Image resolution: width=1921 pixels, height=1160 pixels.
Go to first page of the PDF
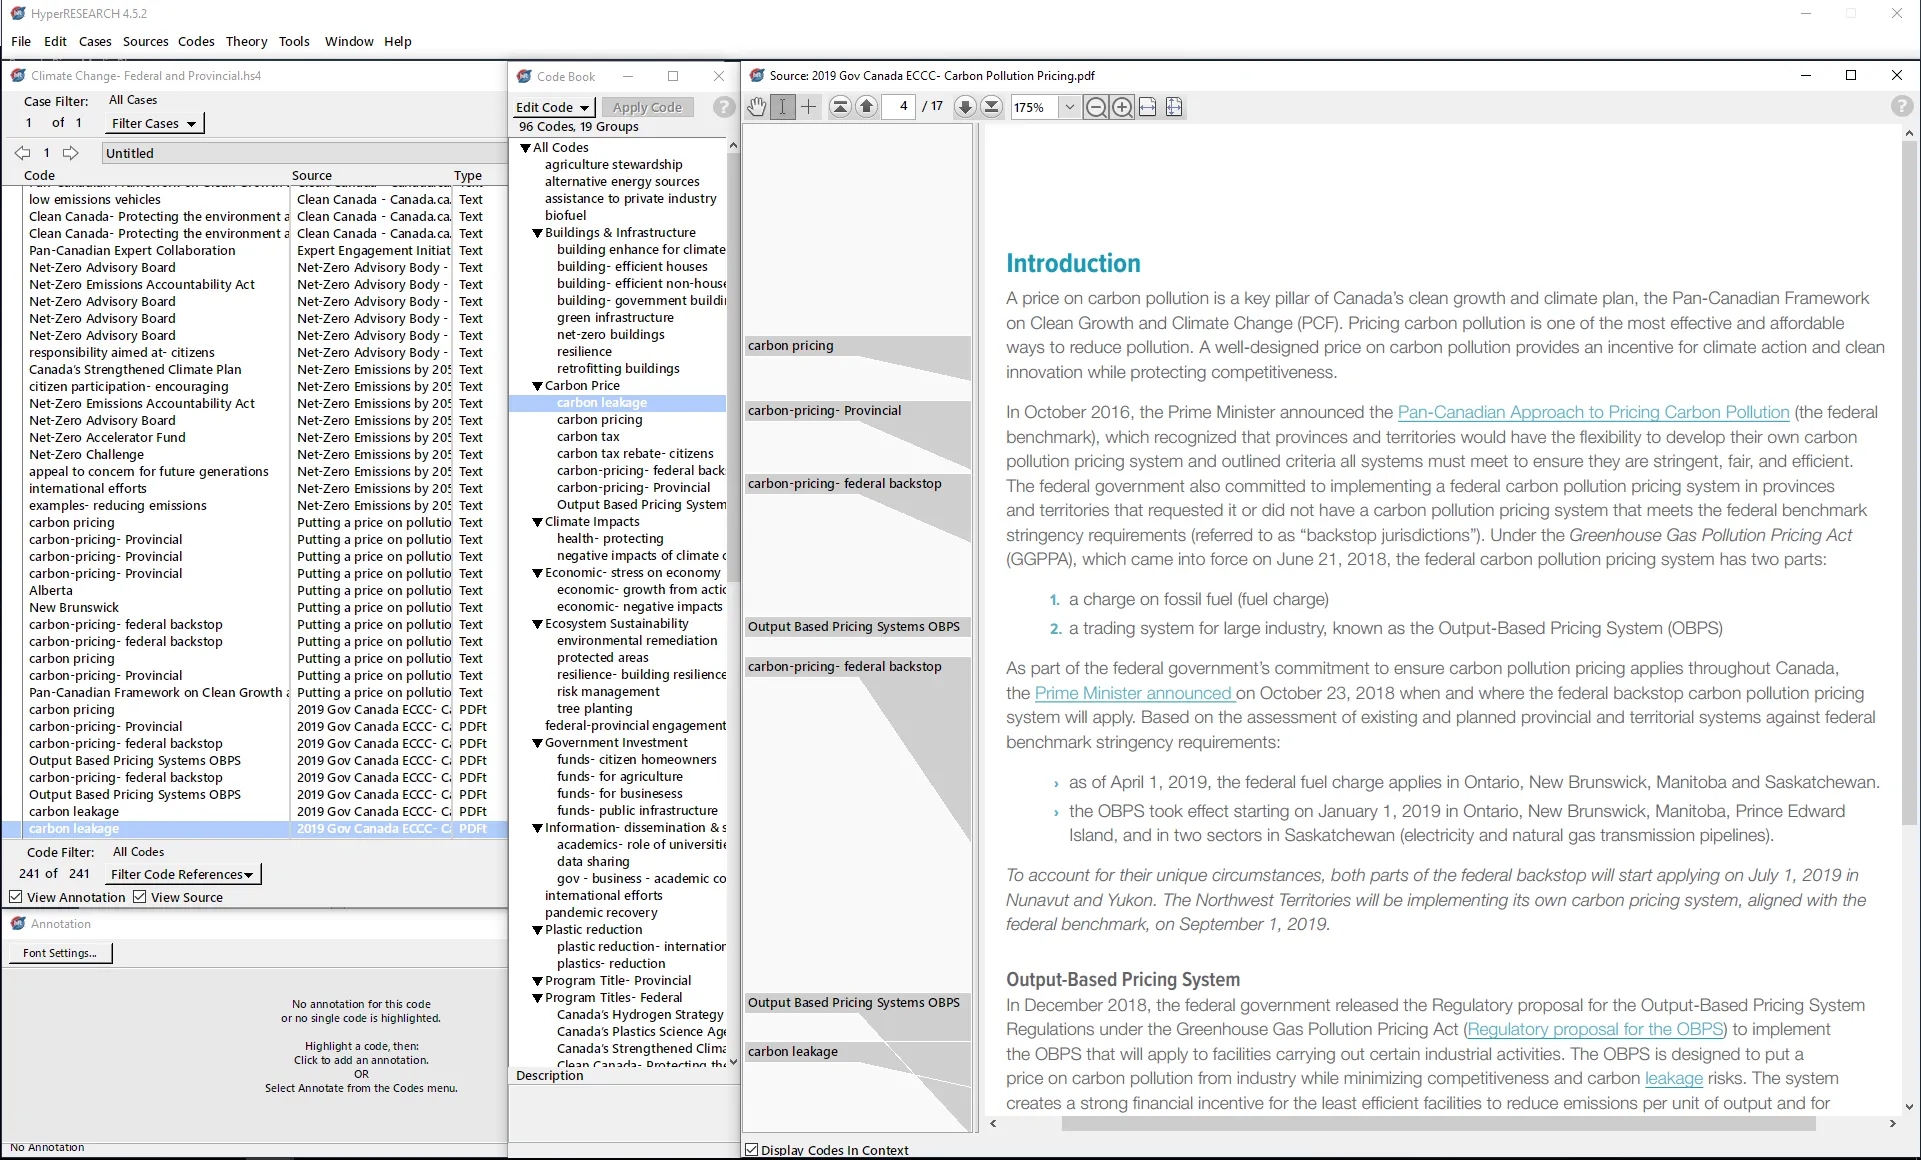click(x=840, y=107)
